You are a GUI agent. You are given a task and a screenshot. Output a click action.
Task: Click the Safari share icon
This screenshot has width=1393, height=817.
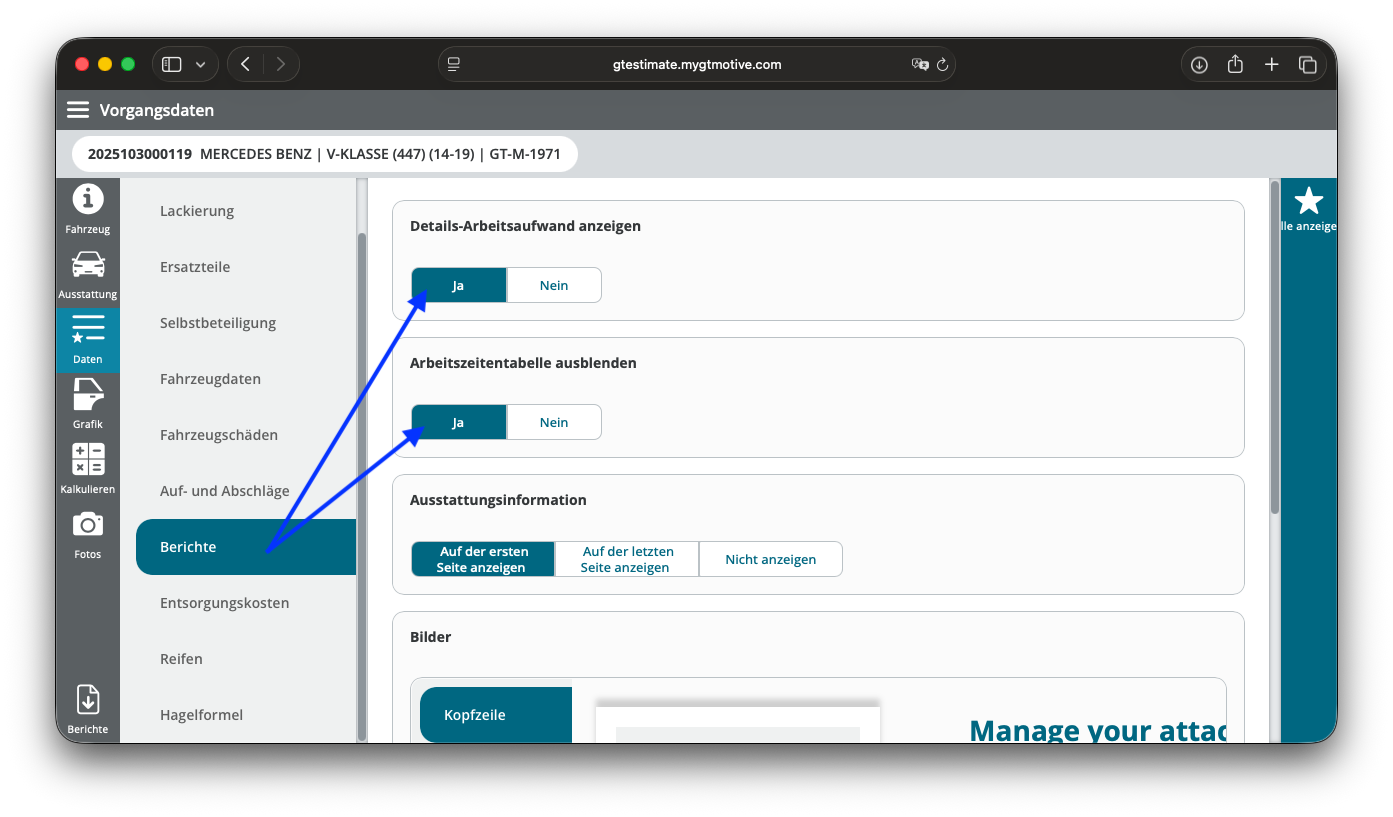pyautogui.click(x=1235, y=64)
